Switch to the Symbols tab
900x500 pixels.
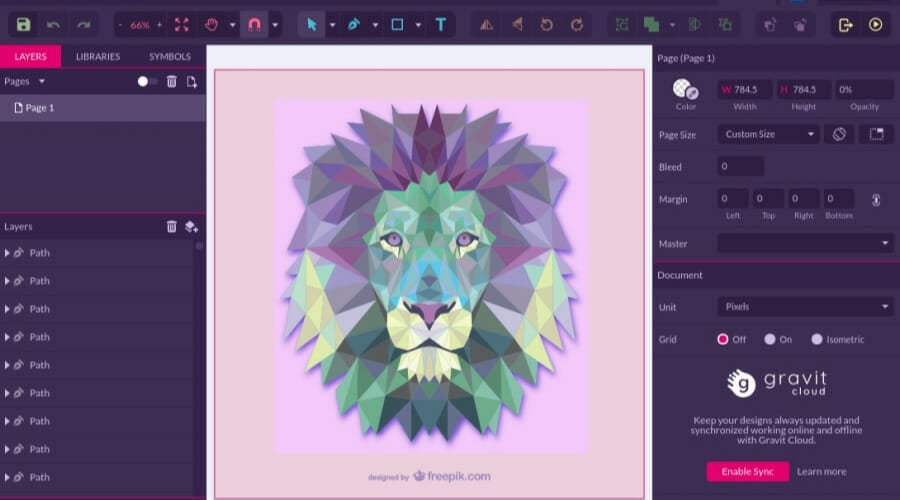(x=170, y=56)
